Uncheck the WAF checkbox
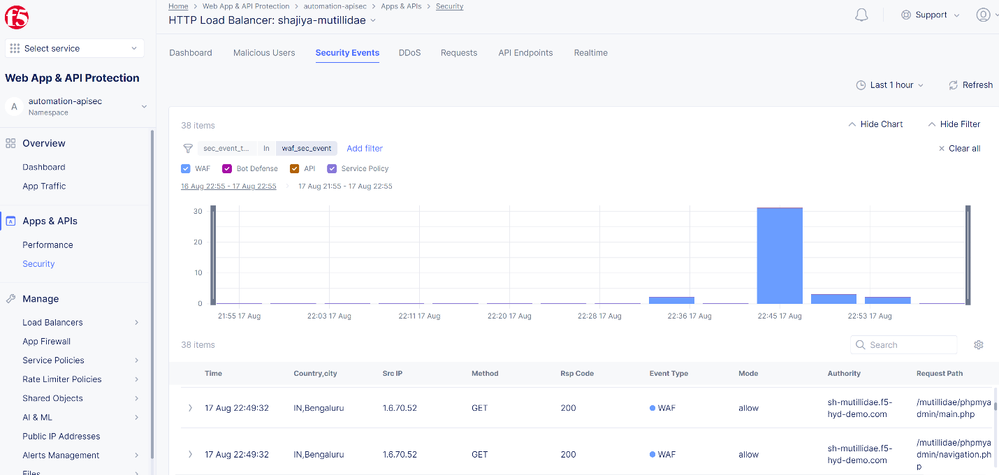999x475 pixels. [x=186, y=169]
